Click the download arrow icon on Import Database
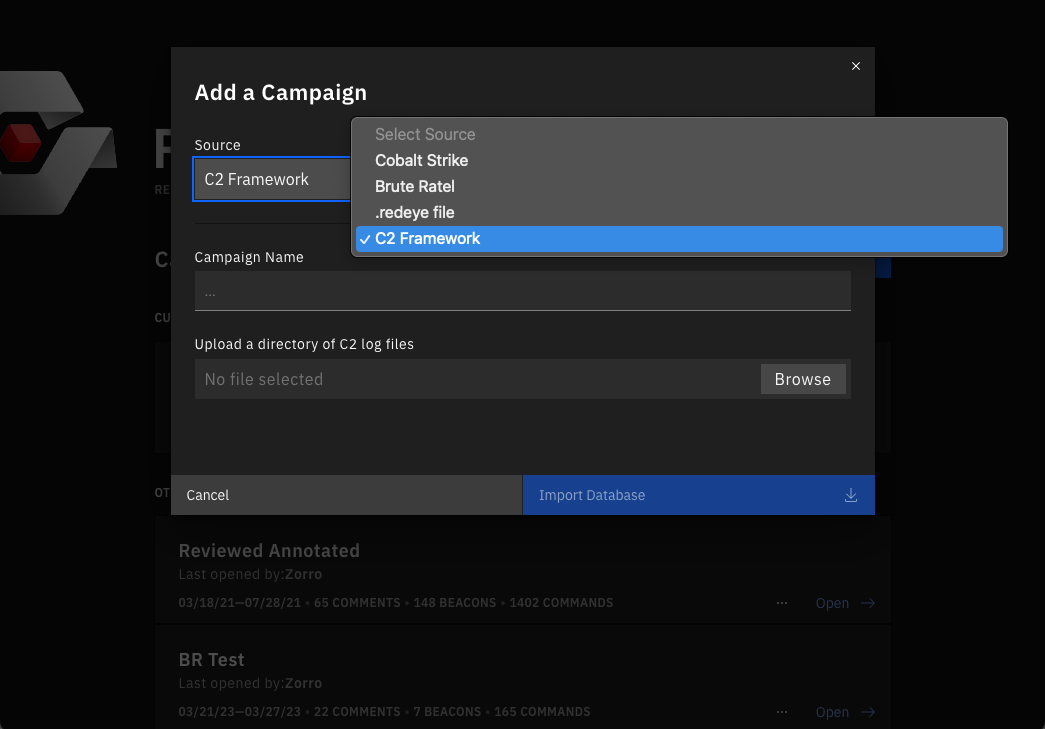 tap(851, 495)
